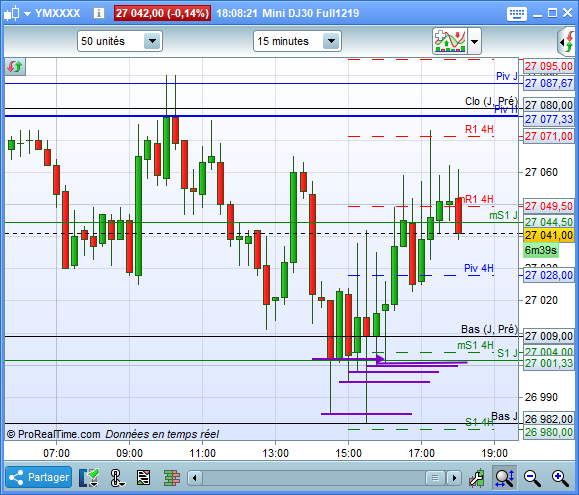Image resolution: width=579 pixels, height=495 pixels.
Task: Click the 27 087,67 Piv J price label
Action: point(549,83)
